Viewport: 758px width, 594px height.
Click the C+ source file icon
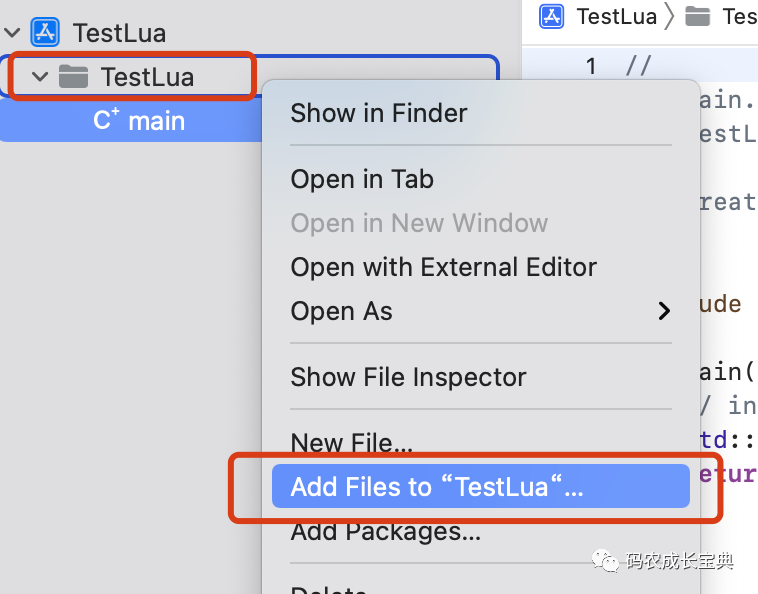(x=105, y=121)
